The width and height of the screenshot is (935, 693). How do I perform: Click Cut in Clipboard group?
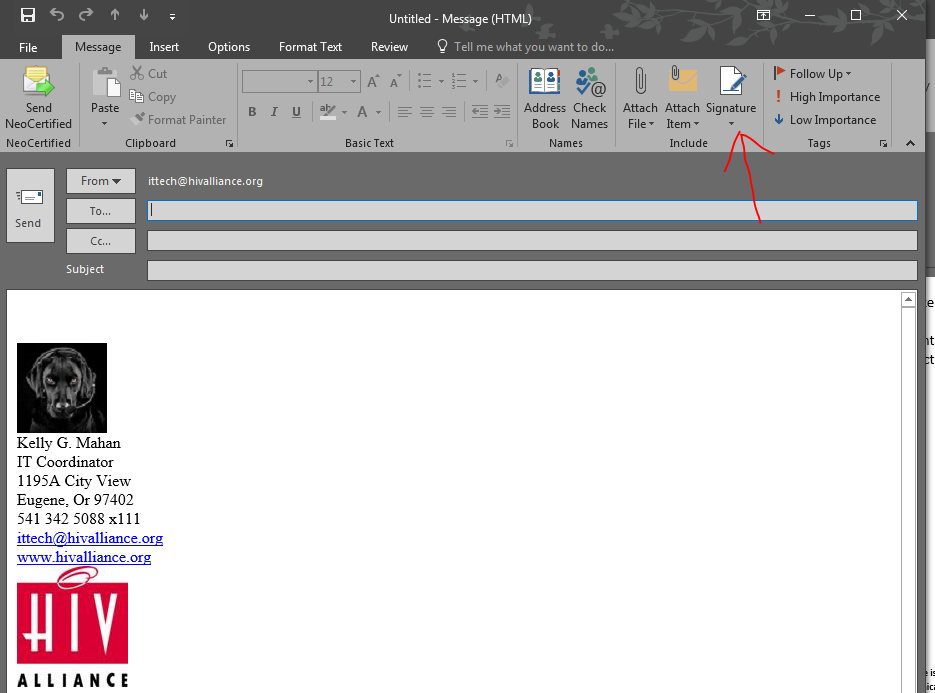pos(148,73)
